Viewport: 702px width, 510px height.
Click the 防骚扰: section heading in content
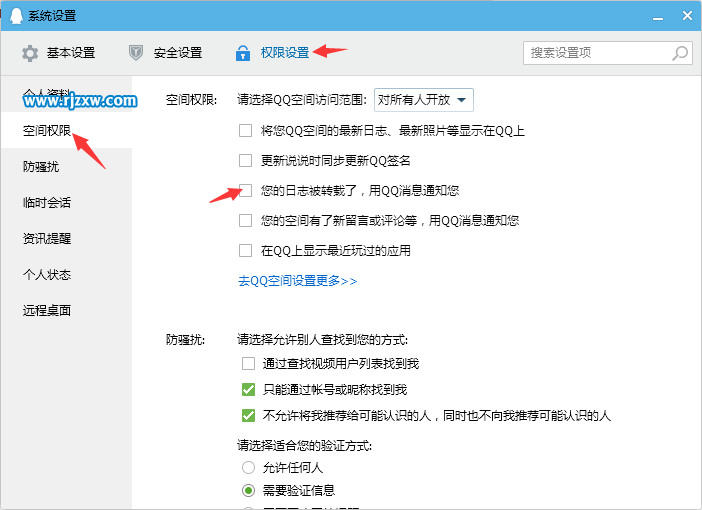[x=185, y=339]
